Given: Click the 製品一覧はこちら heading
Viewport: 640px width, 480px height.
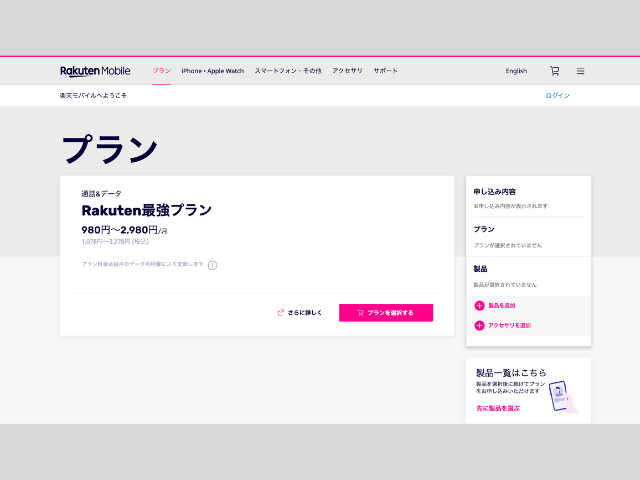Looking at the screenshot, I should point(511,373).
